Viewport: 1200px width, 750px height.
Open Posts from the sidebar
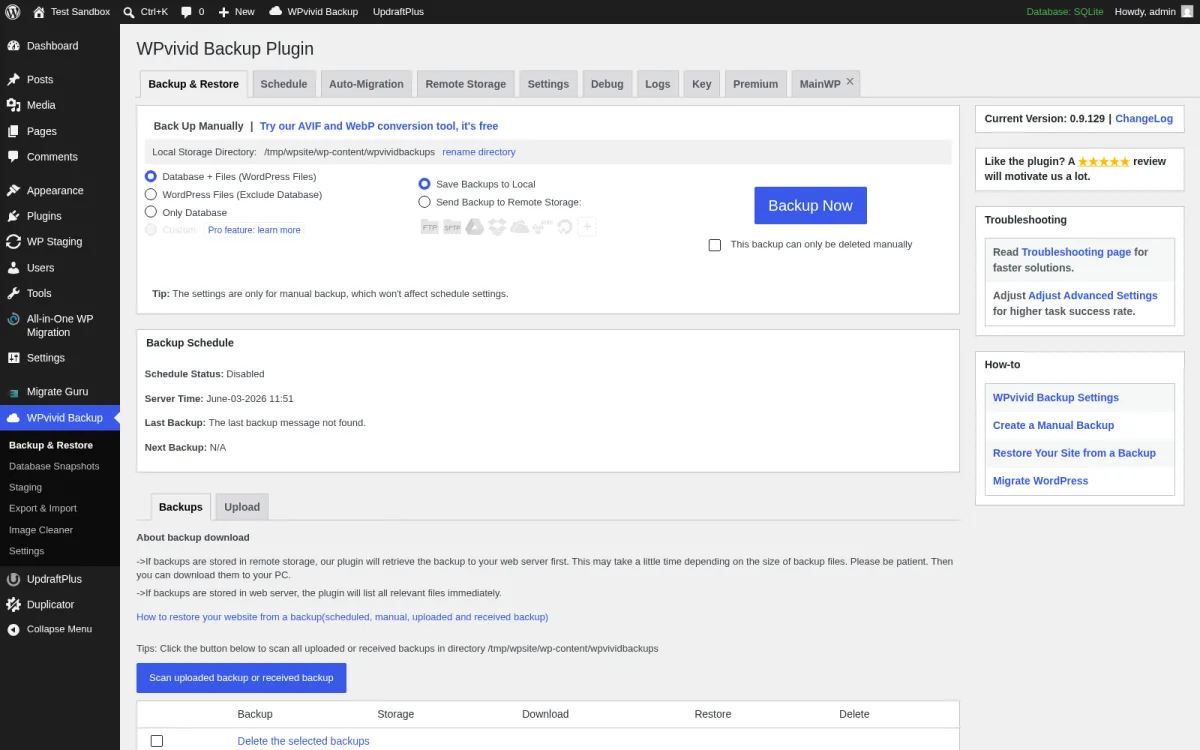tap(60, 80)
